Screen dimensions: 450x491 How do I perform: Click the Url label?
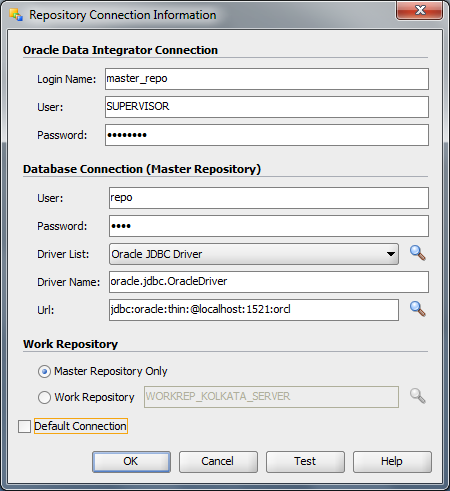coord(45,310)
